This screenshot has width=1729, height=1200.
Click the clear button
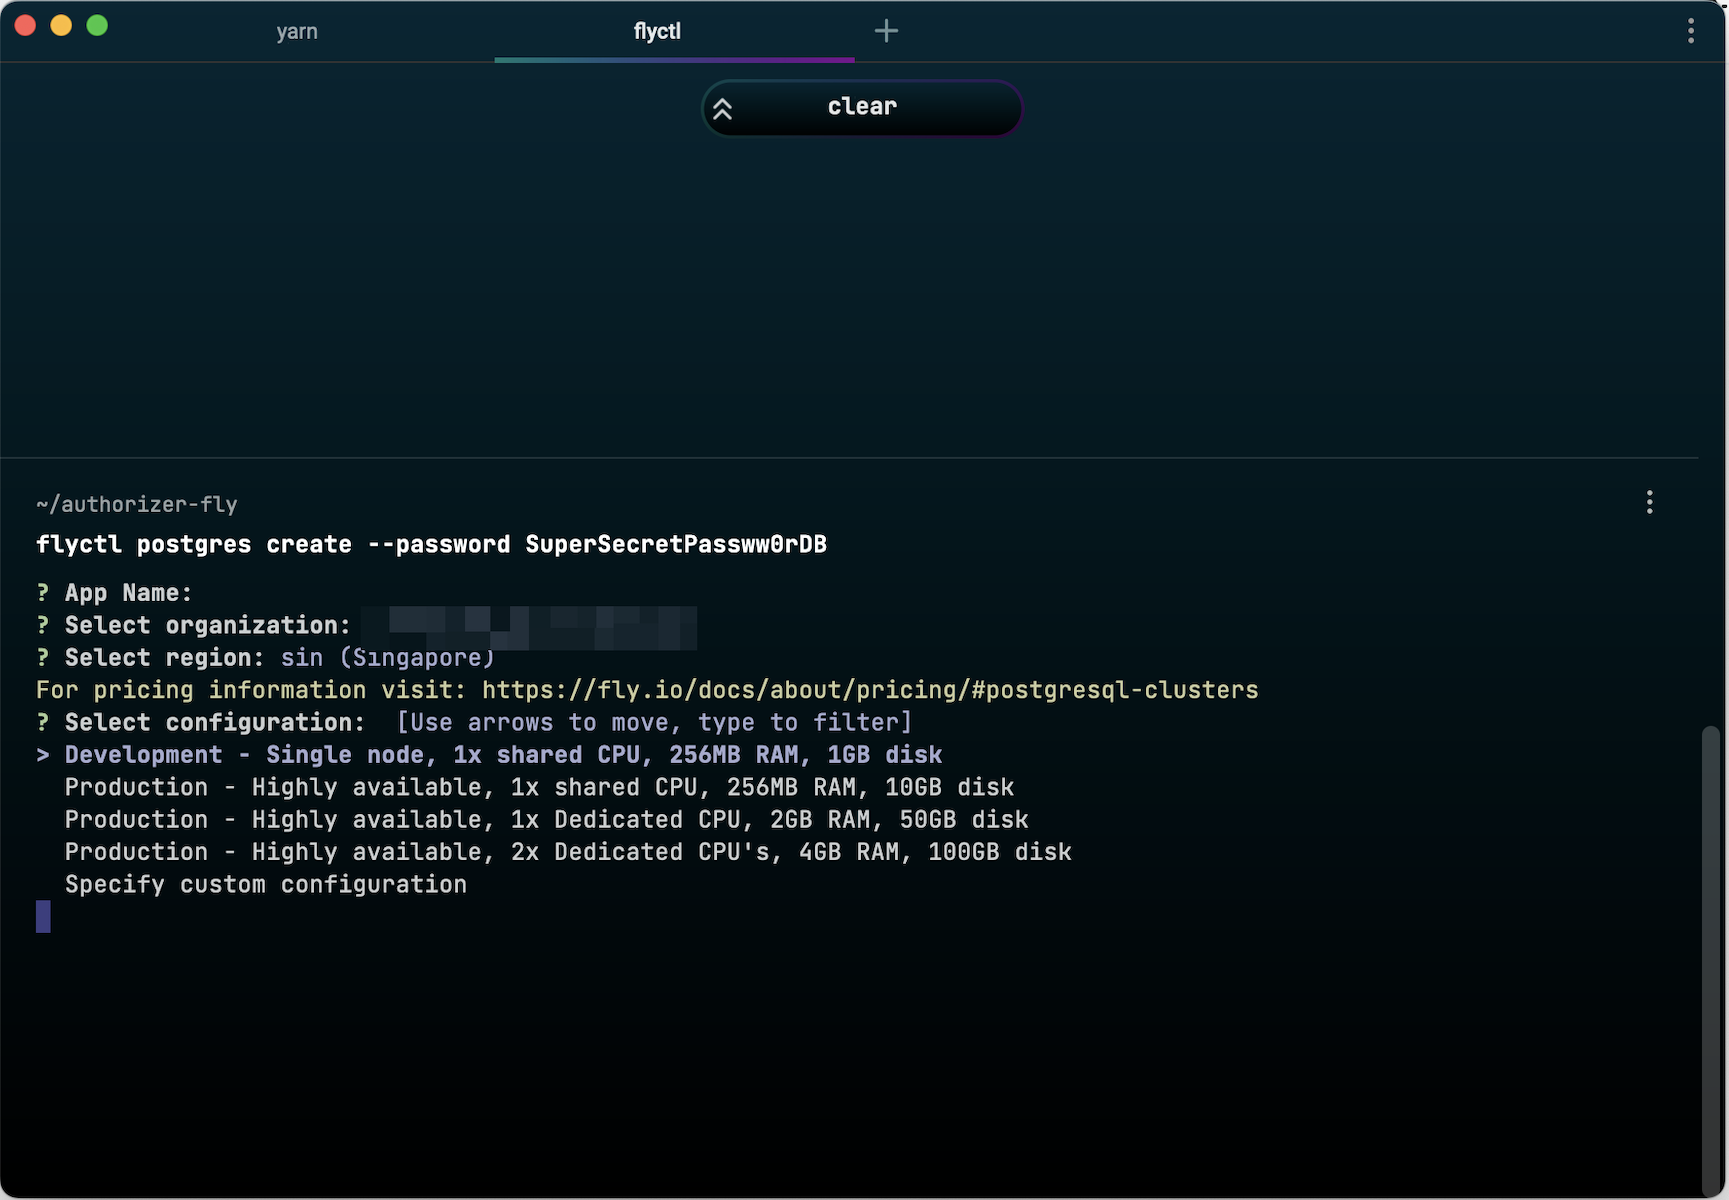(861, 107)
